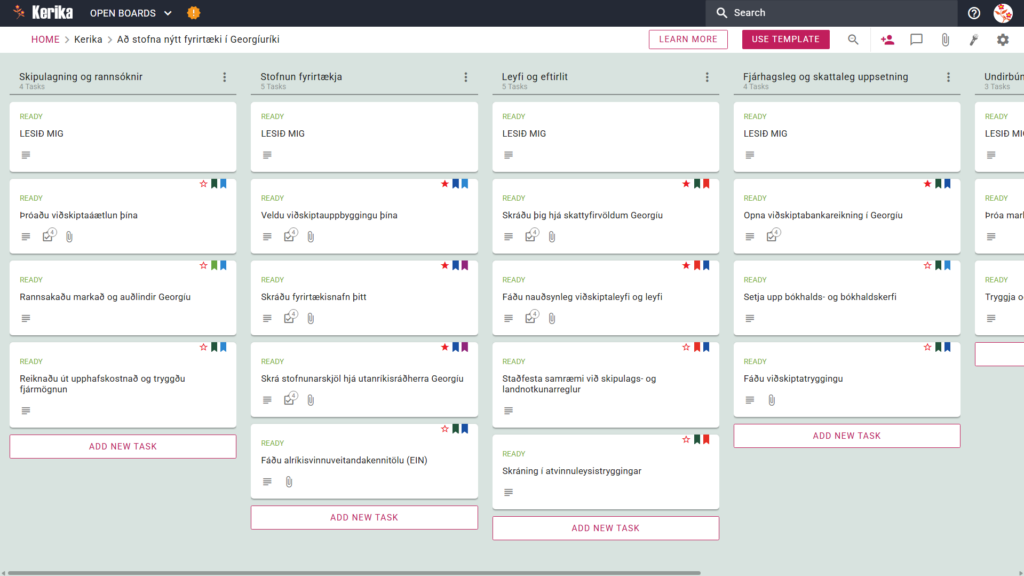Open Stofnun fyrirtækja column menu

466,77
